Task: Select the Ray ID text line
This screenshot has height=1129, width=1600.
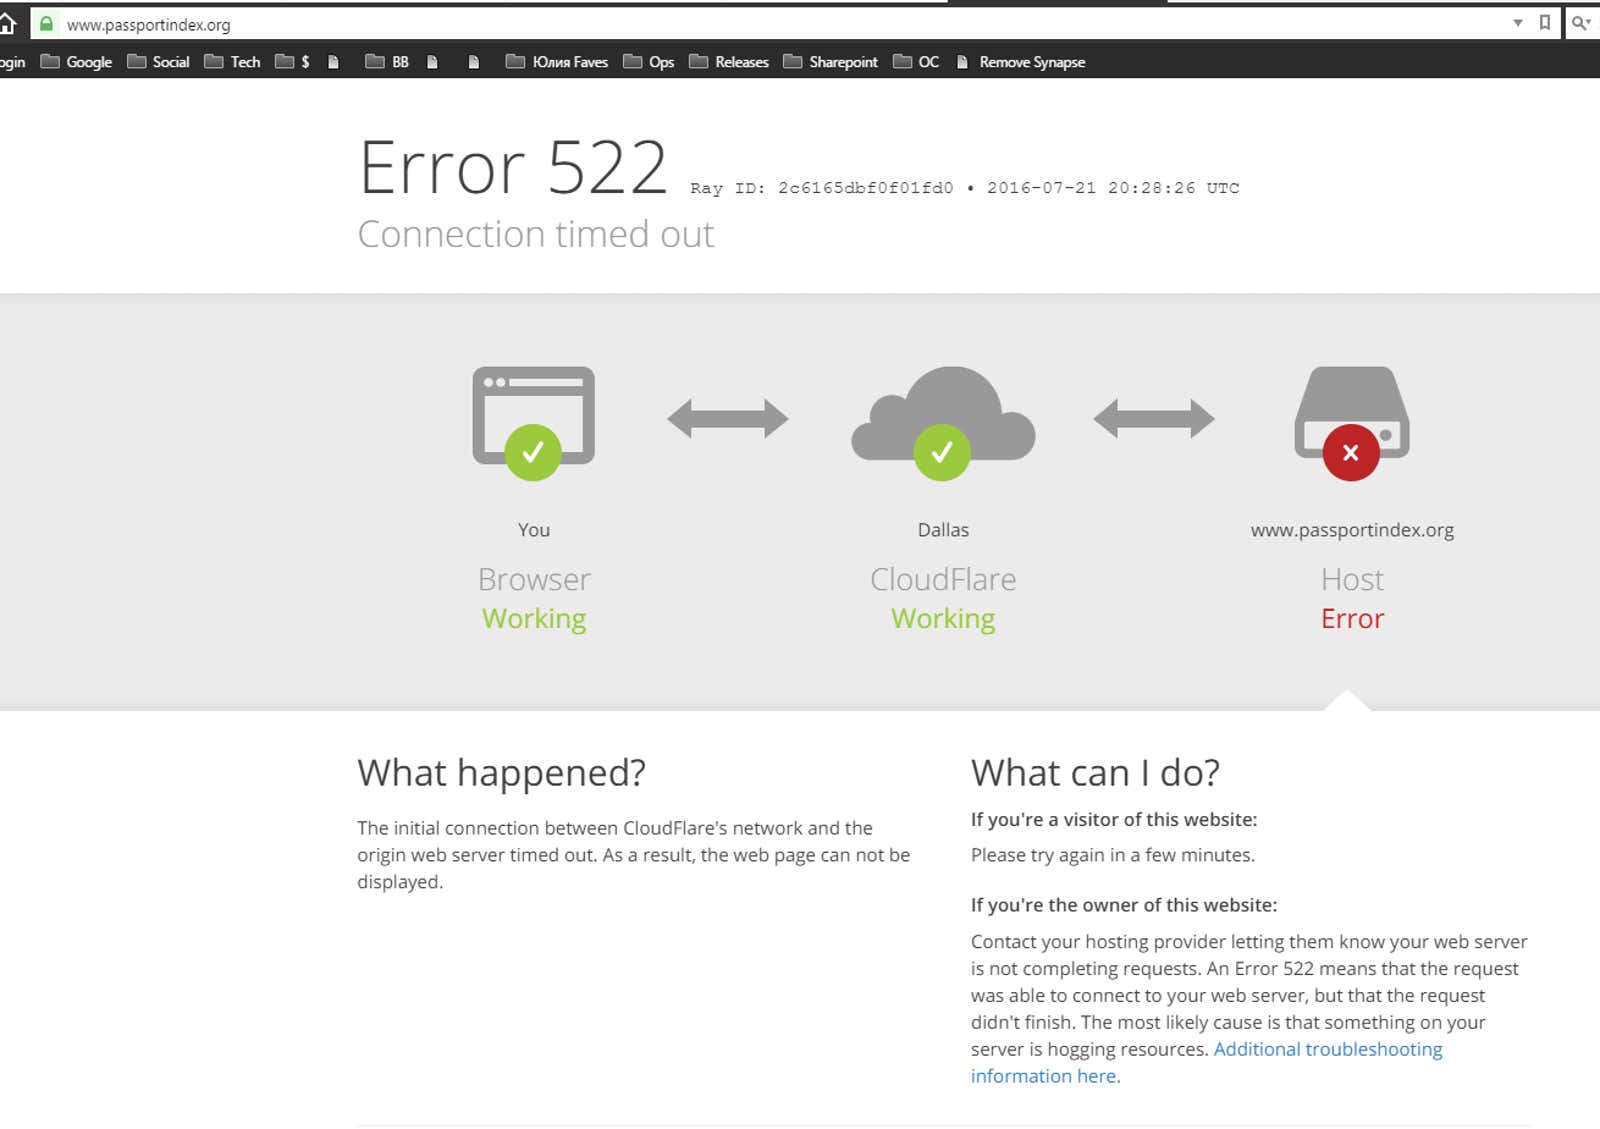Action: pos(965,188)
